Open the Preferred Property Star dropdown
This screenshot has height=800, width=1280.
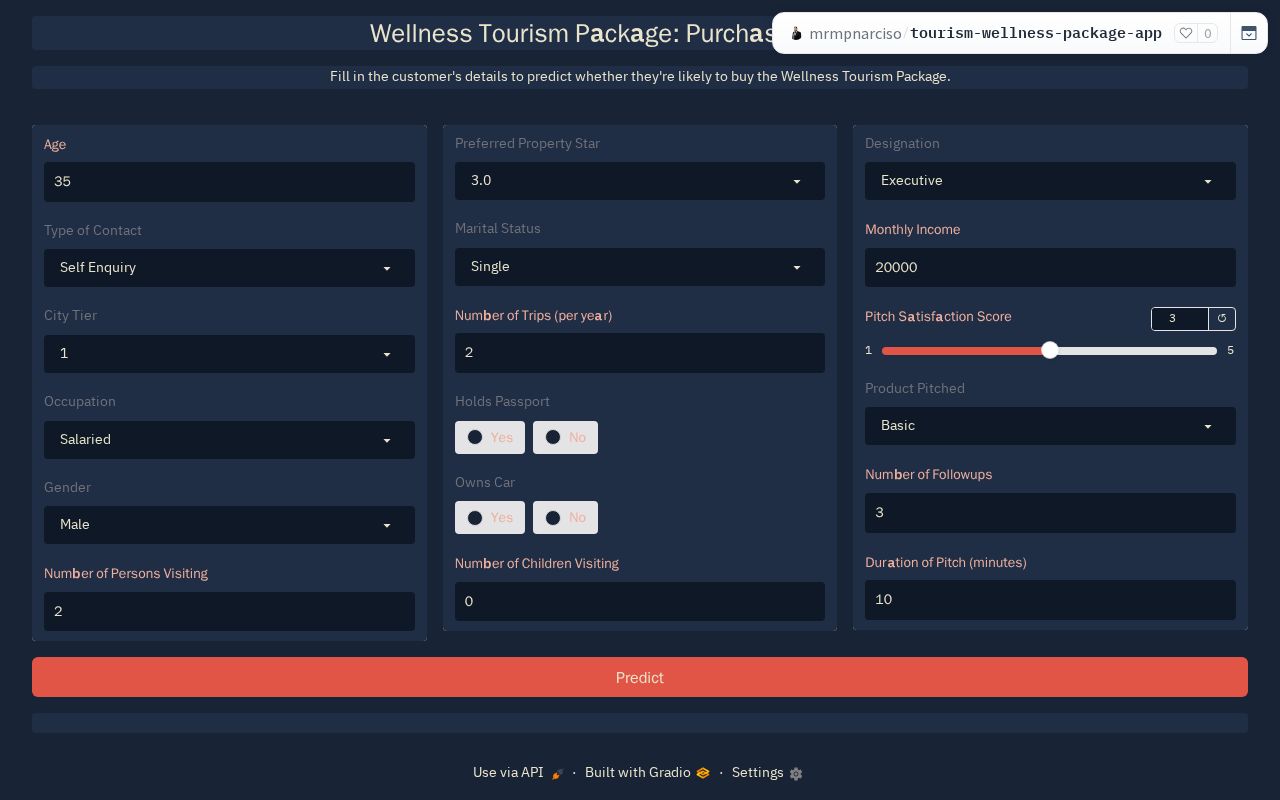coord(640,181)
